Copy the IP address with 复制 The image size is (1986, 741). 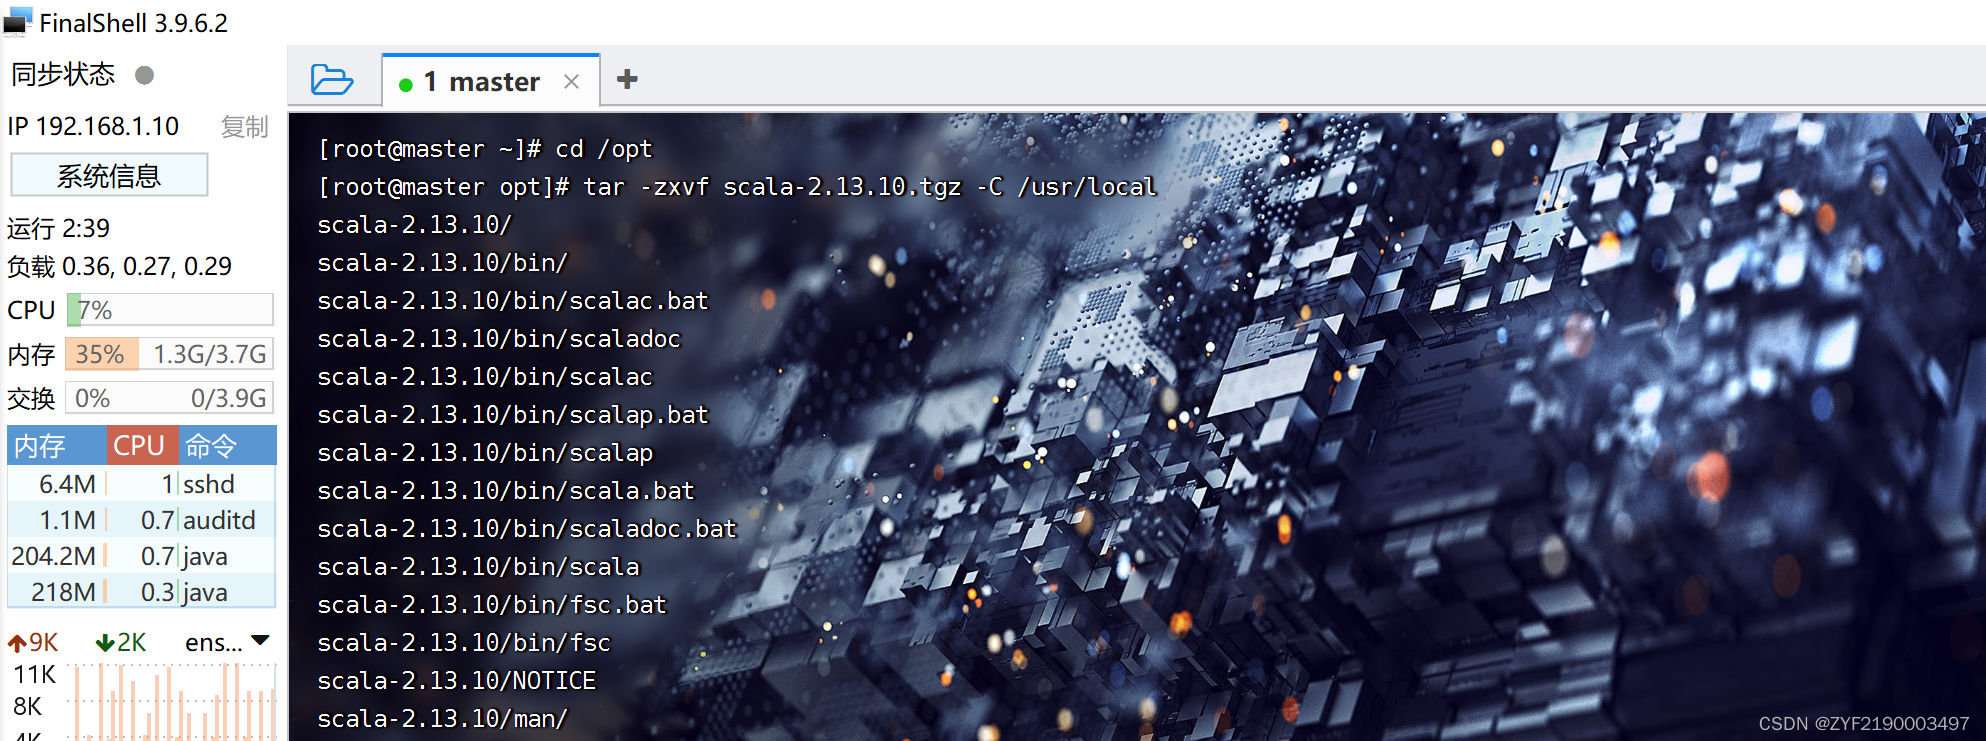click(x=245, y=127)
